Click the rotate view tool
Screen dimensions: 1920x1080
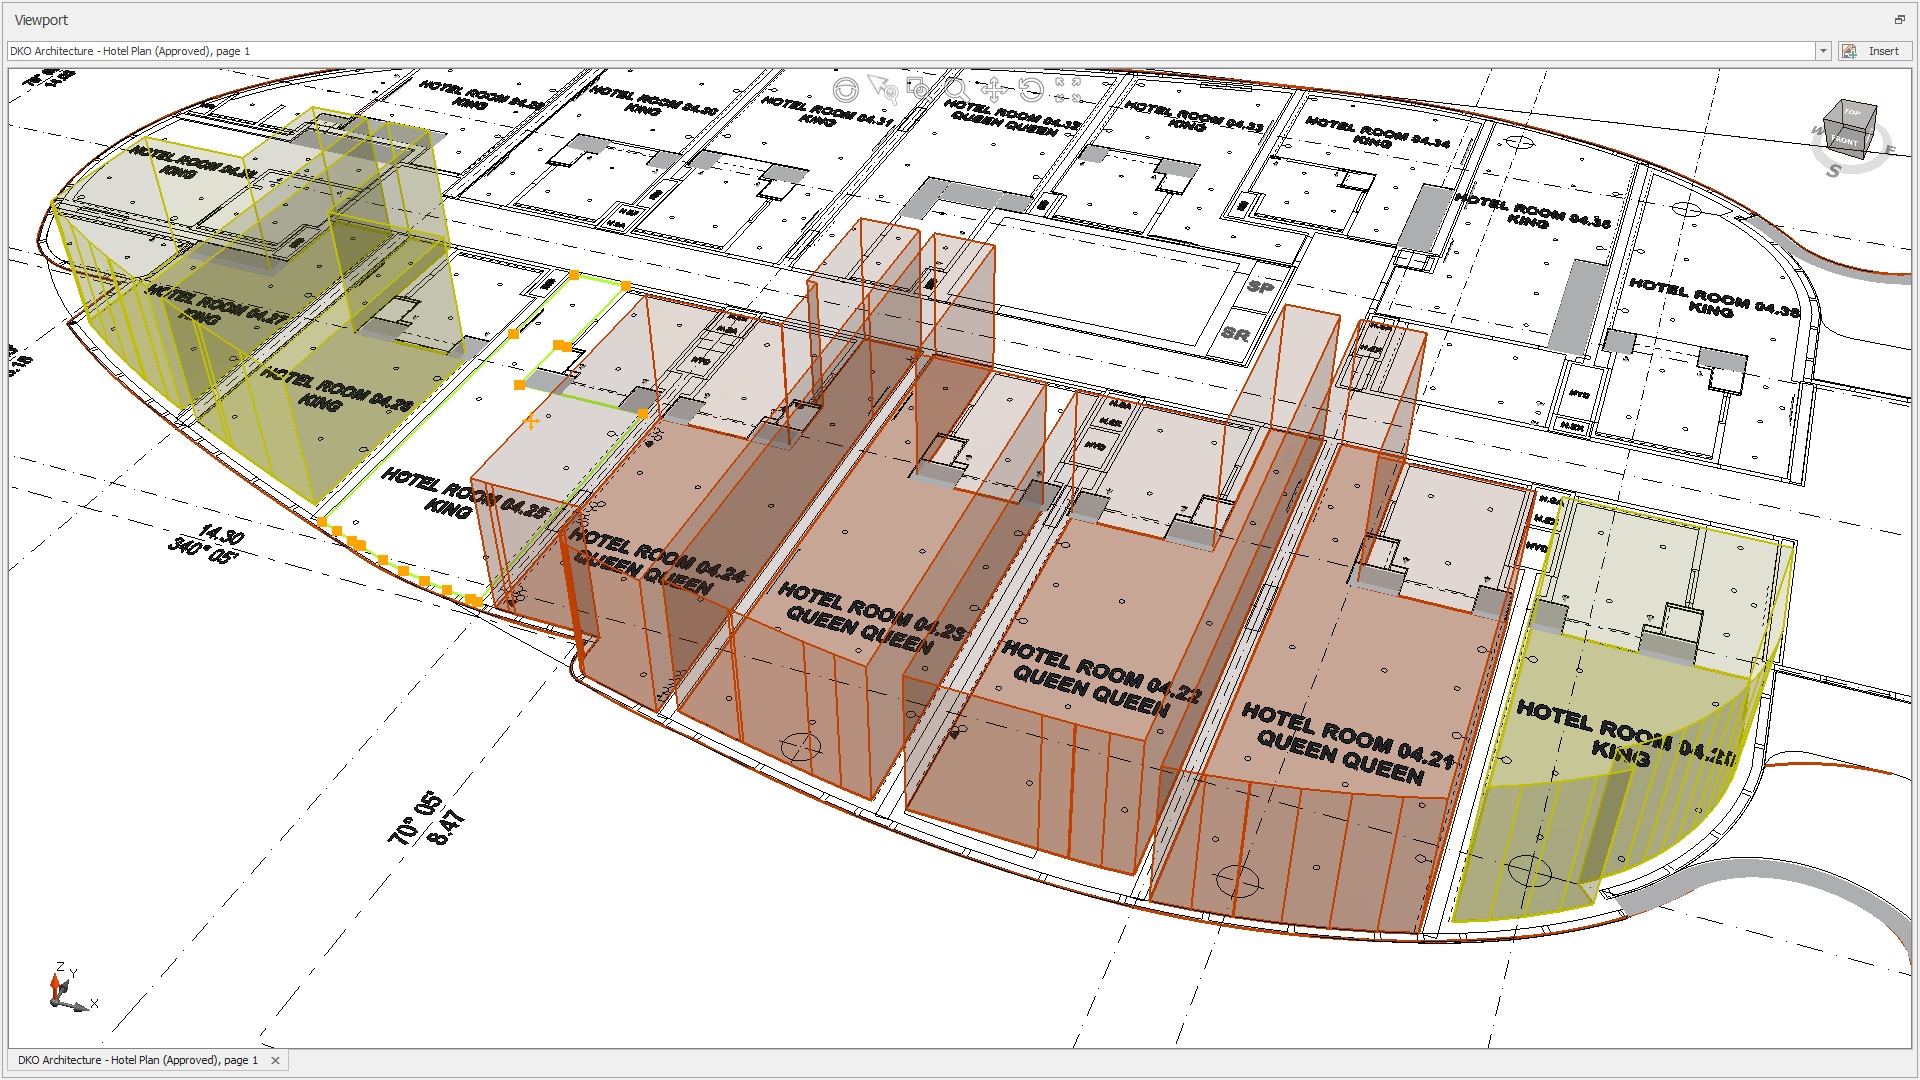(x=1031, y=90)
